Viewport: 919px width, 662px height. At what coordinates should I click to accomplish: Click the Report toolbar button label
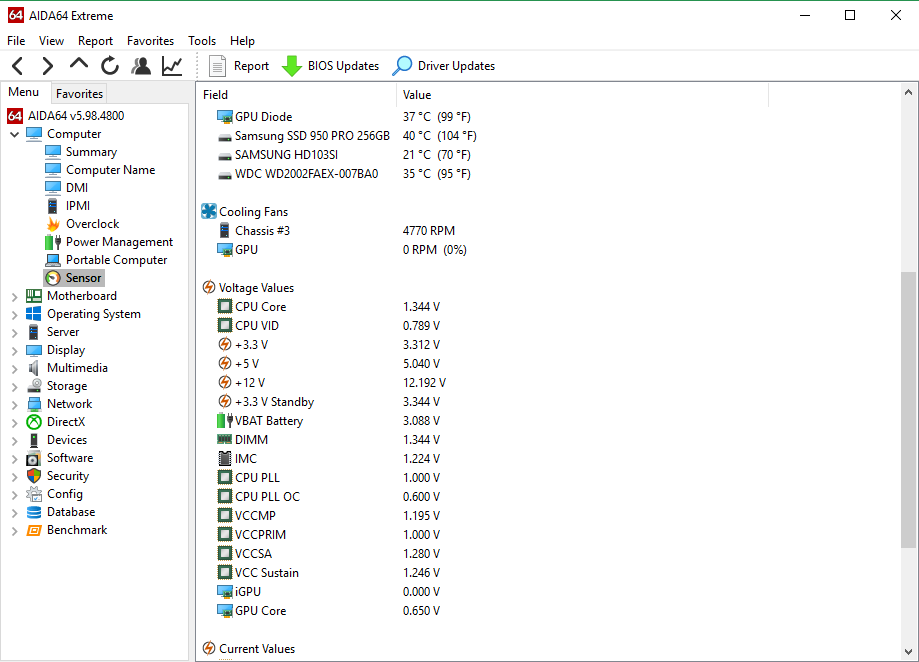tap(251, 66)
